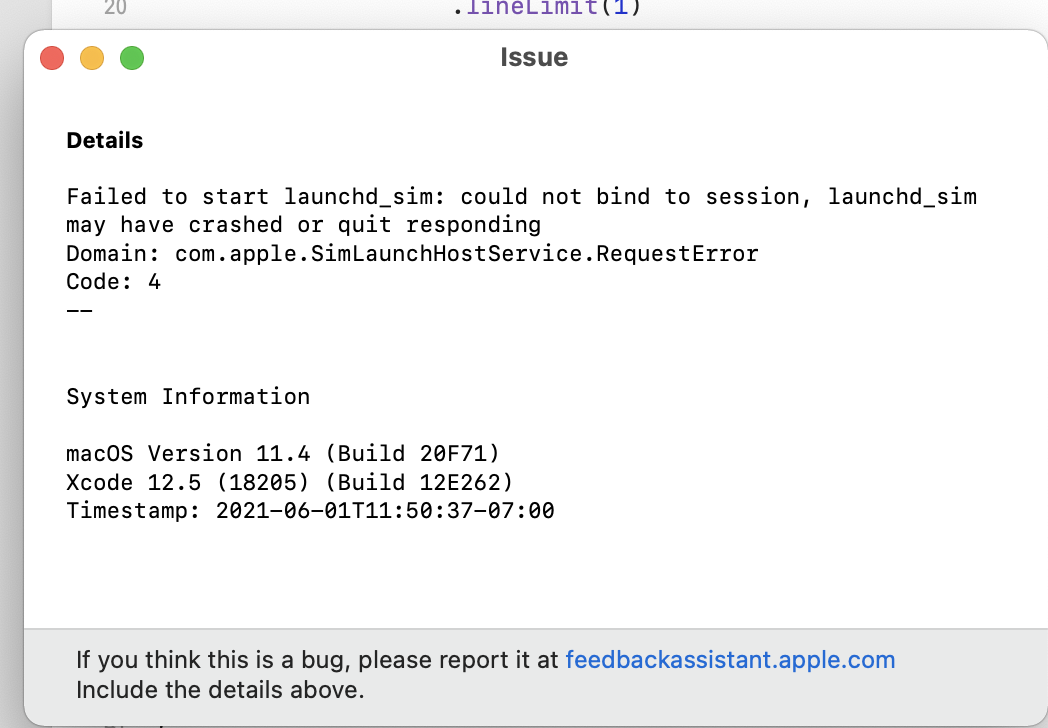Click the macOS Version 11.4 line

click(283, 454)
